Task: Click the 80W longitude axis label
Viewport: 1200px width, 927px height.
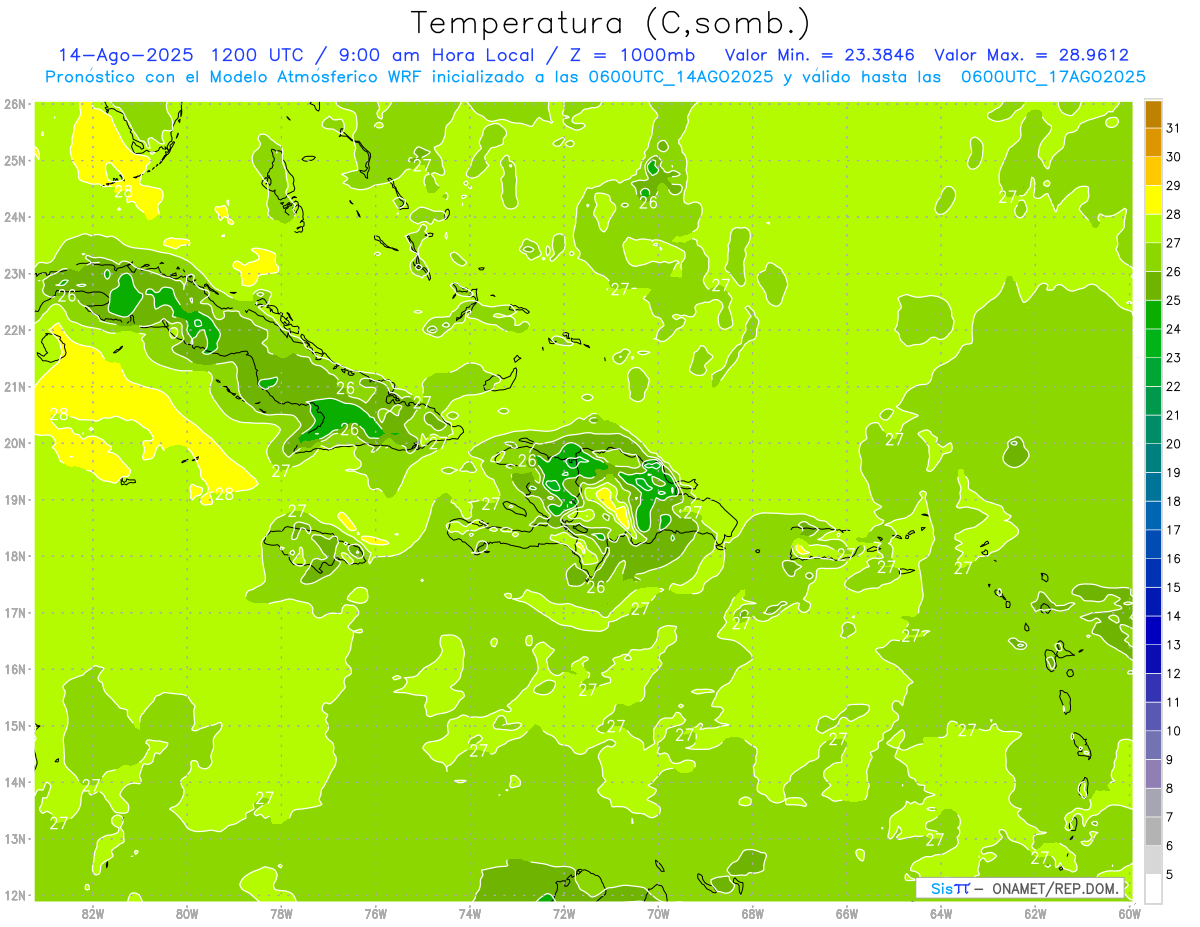Action: [x=187, y=913]
